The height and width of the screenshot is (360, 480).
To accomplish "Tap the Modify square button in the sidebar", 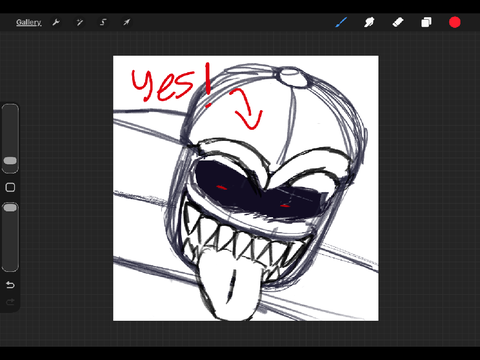I will (10, 187).
